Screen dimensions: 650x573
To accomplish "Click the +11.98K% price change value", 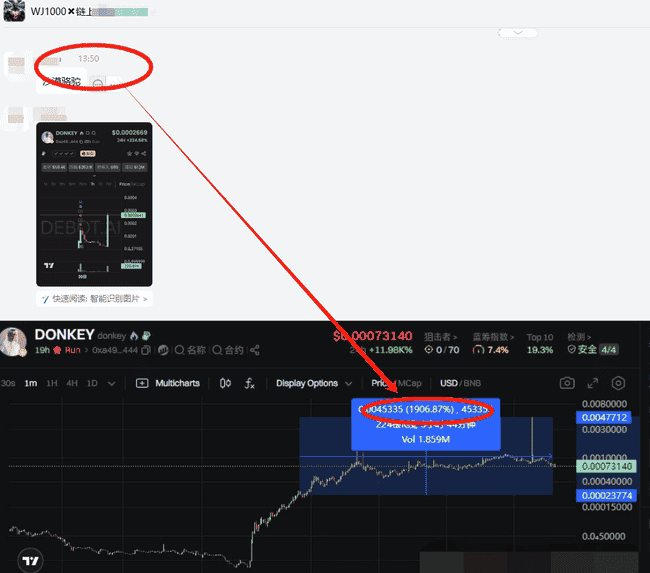I will click(390, 350).
